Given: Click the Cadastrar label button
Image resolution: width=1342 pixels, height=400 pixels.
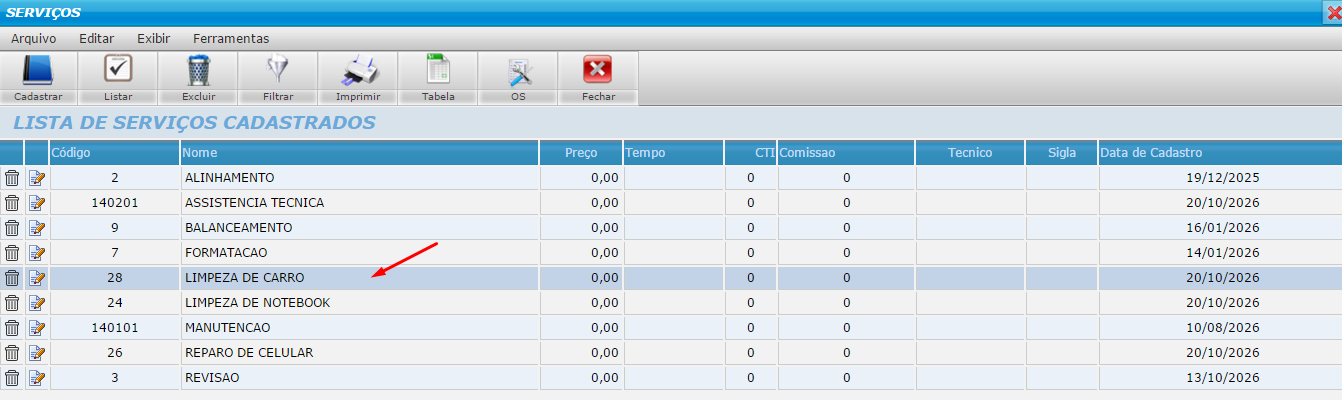Looking at the screenshot, I should (39, 97).
